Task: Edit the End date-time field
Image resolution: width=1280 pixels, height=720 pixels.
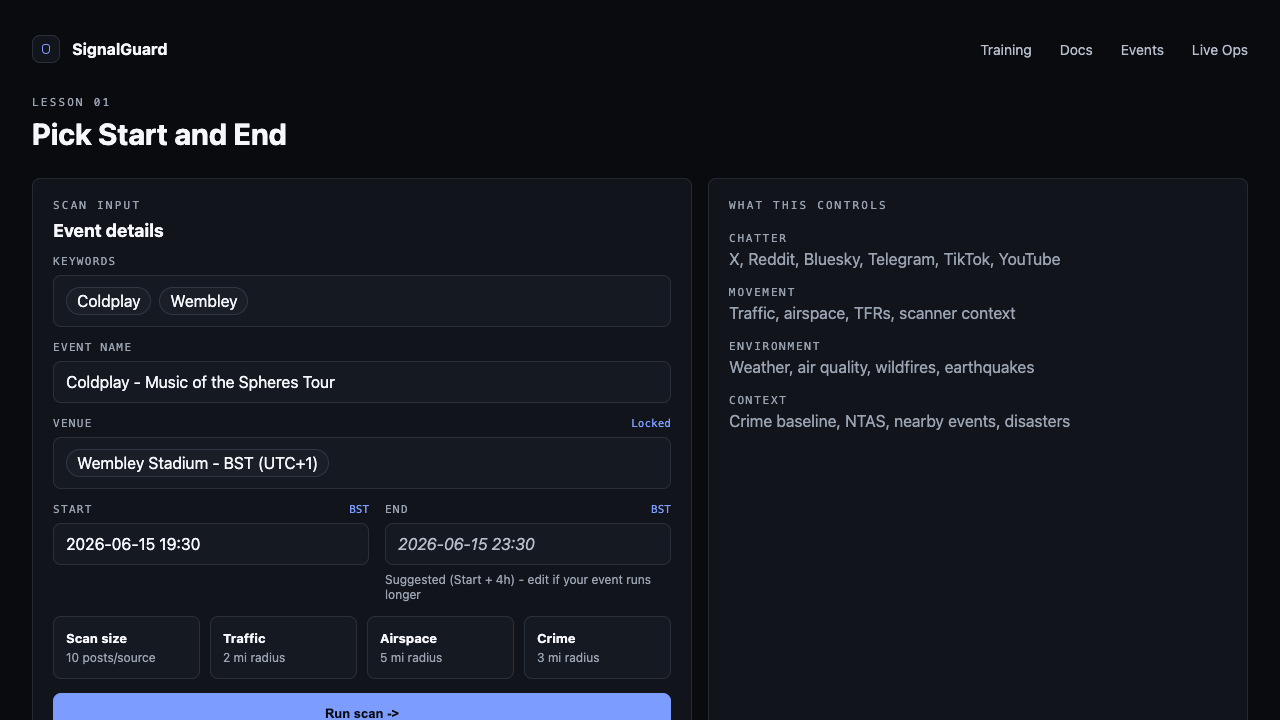Action: (x=528, y=544)
